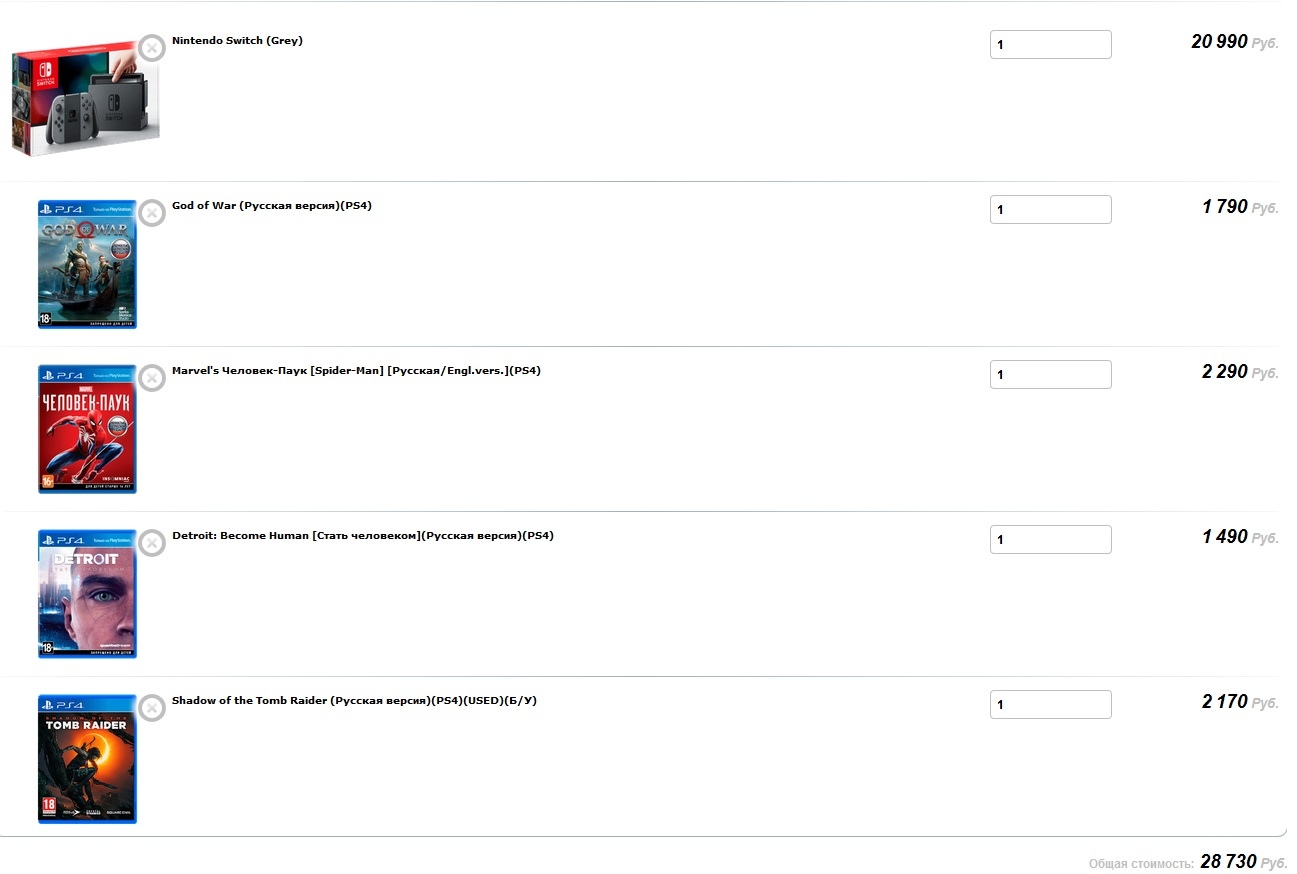The height and width of the screenshot is (874, 1297).
Task: Remove Marvel's Spider-Man from the cart
Action: 151,378
